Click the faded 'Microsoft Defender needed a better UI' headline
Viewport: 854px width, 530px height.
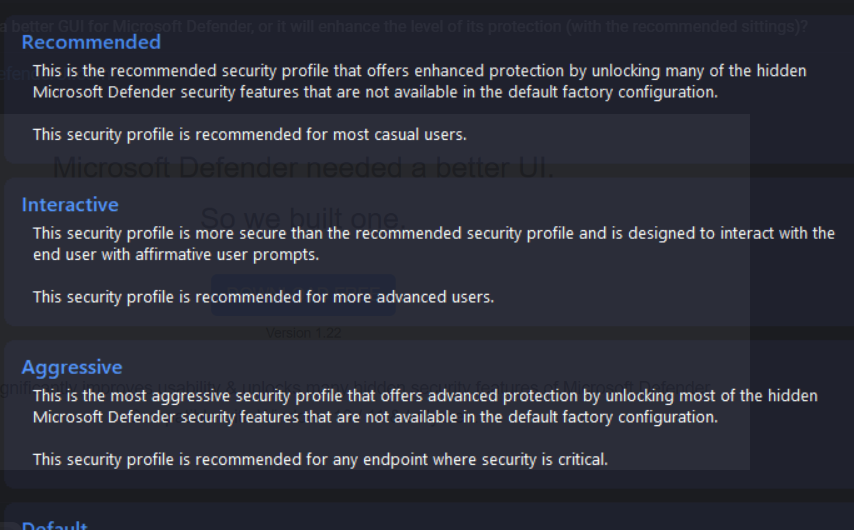point(302,169)
